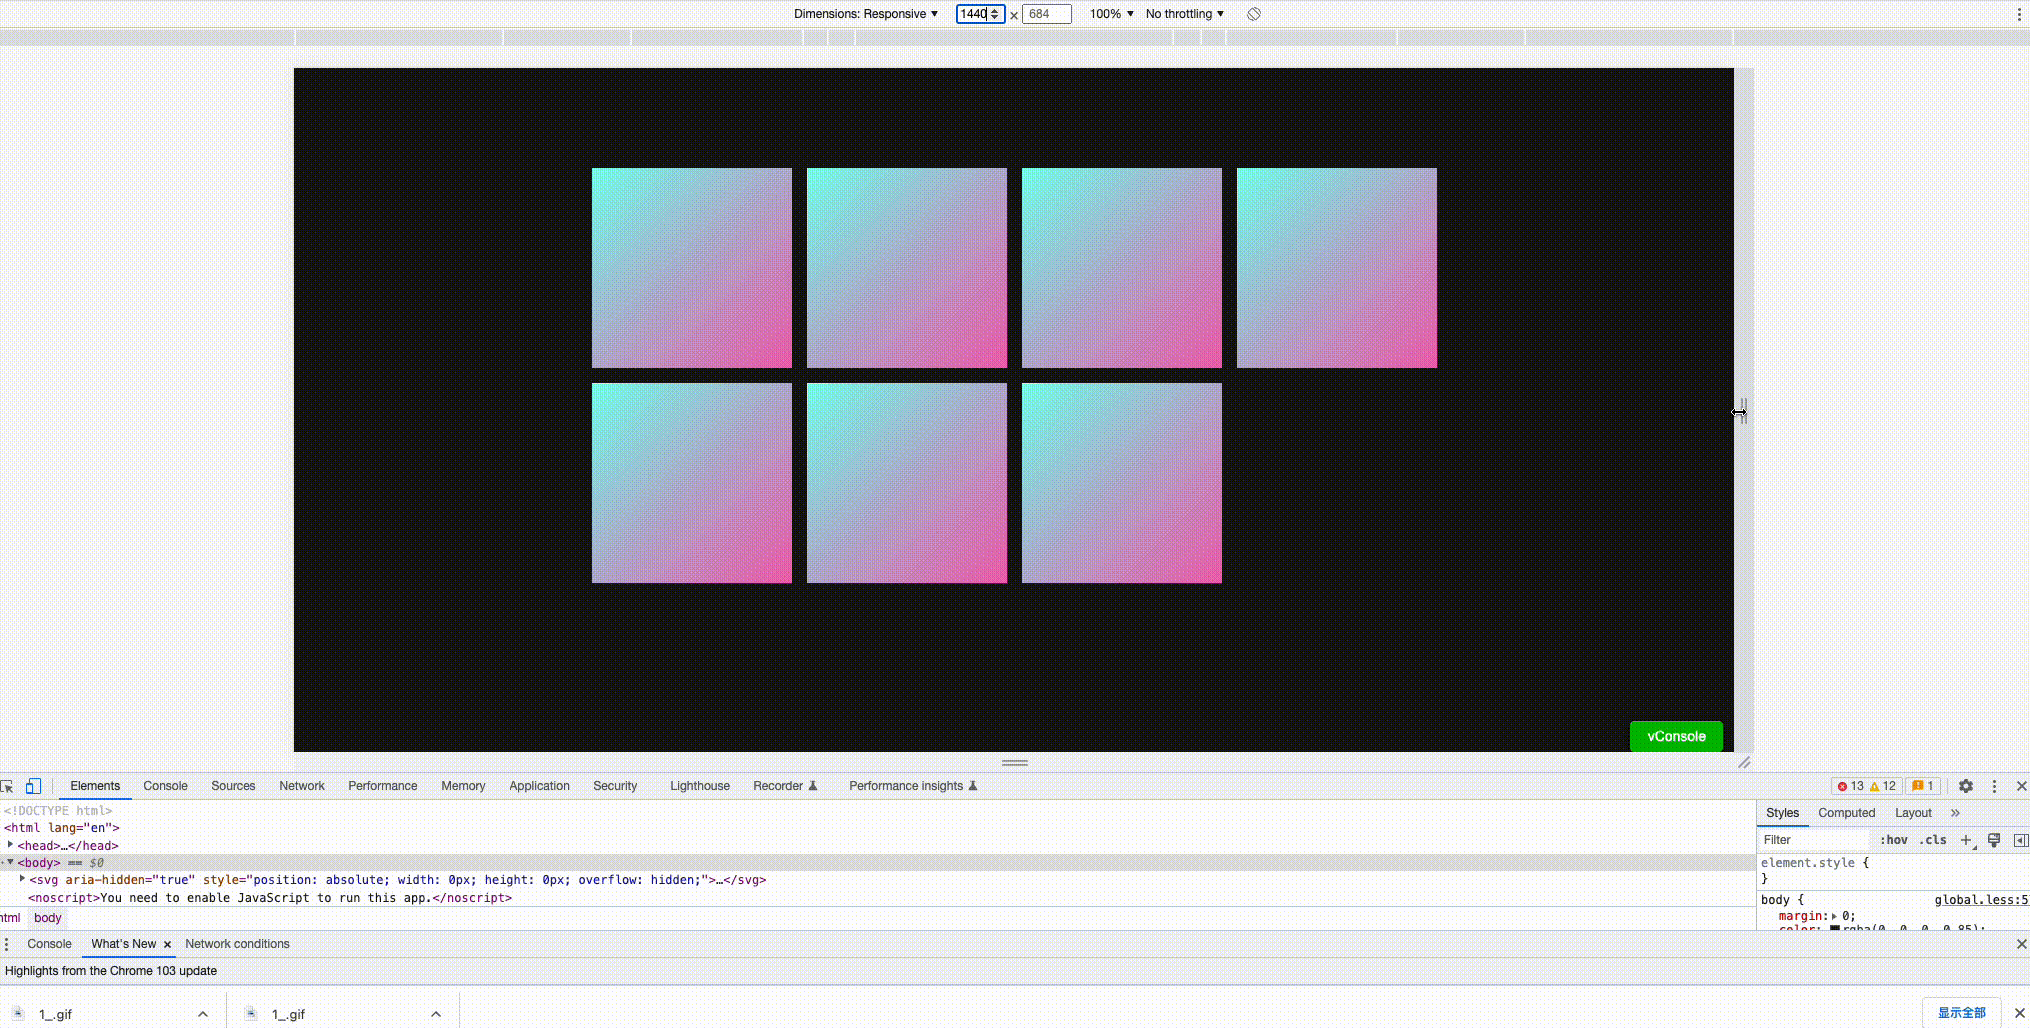Image resolution: width=2030 pixels, height=1028 pixels.
Task: Click the vConsole green button
Action: (1676, 736)
